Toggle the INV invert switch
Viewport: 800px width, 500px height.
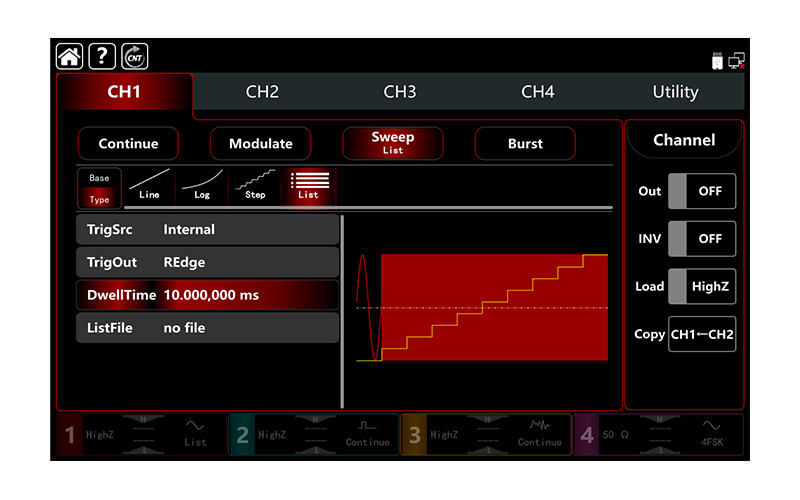pos(701,239)
